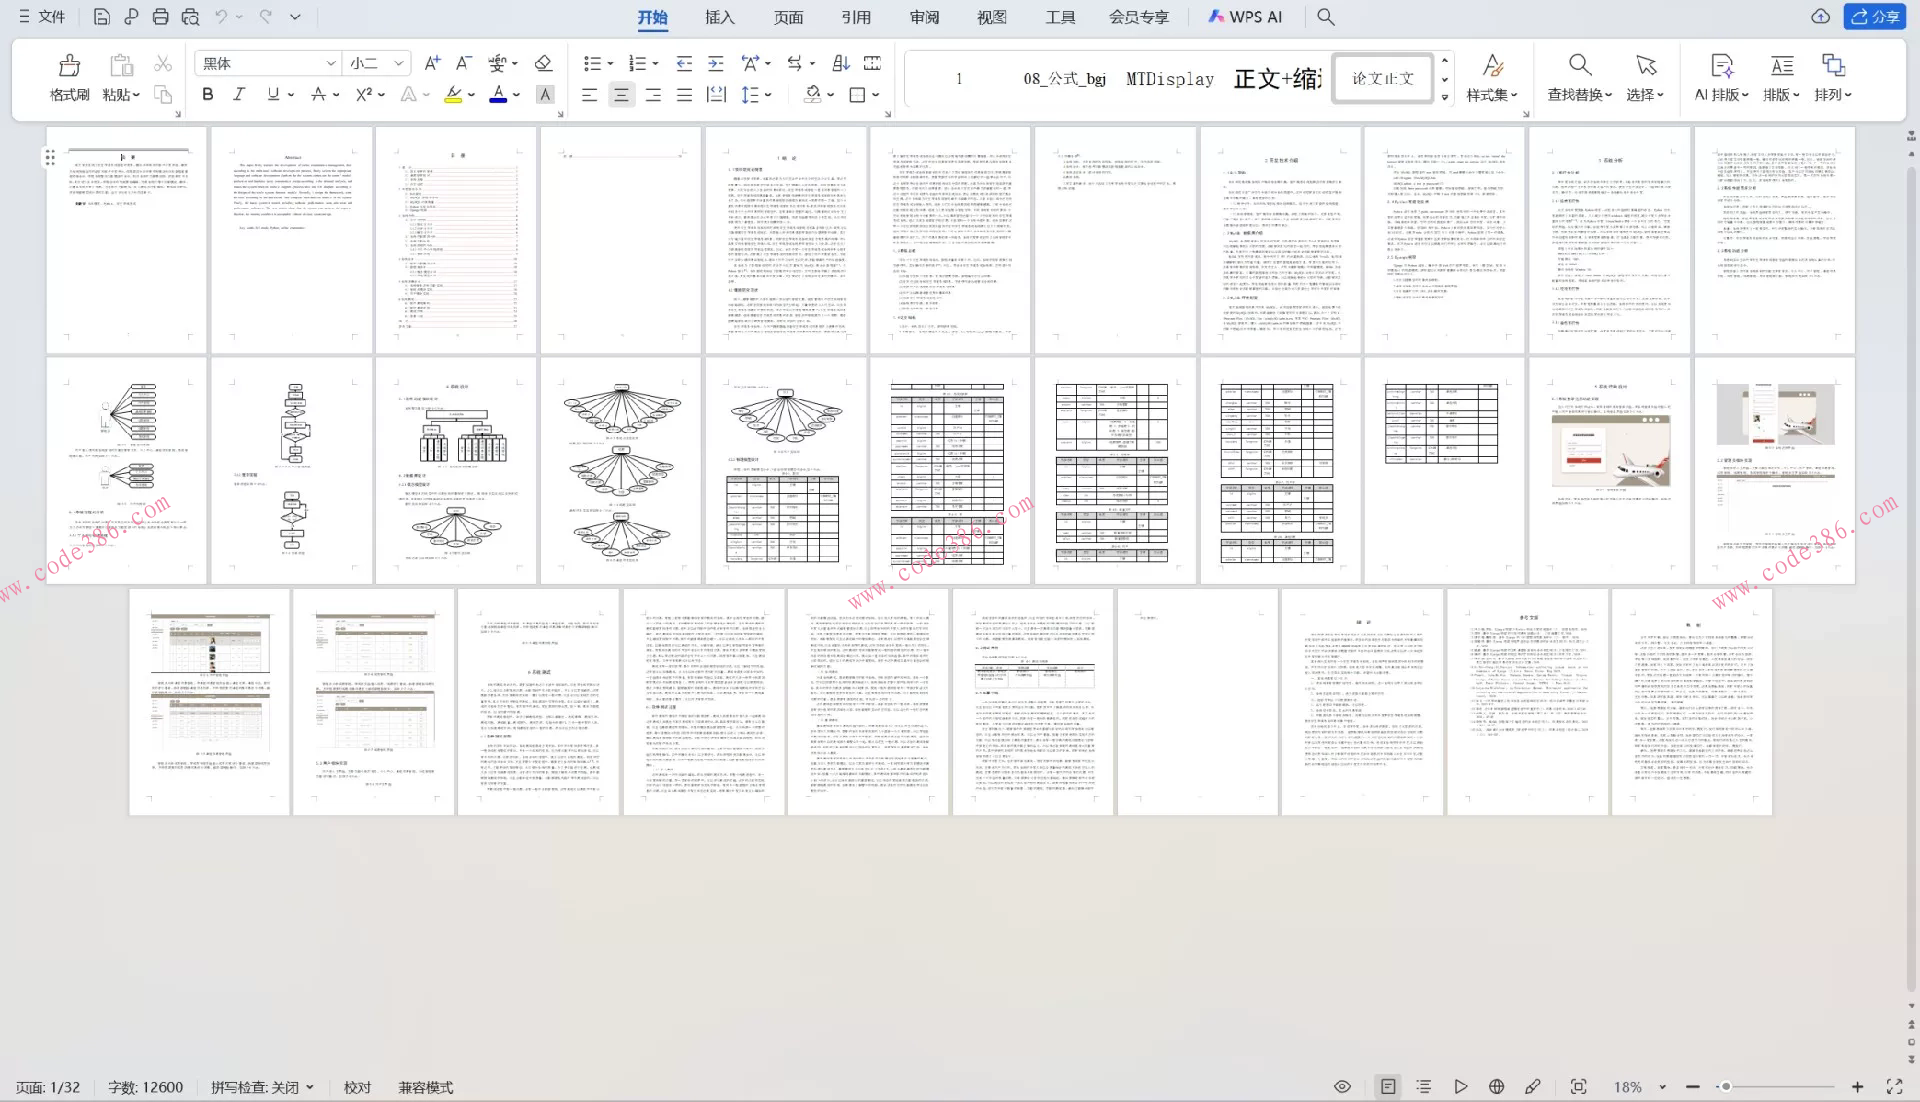
Task: Click the 分享 share button
Action: pos(1875,17)
